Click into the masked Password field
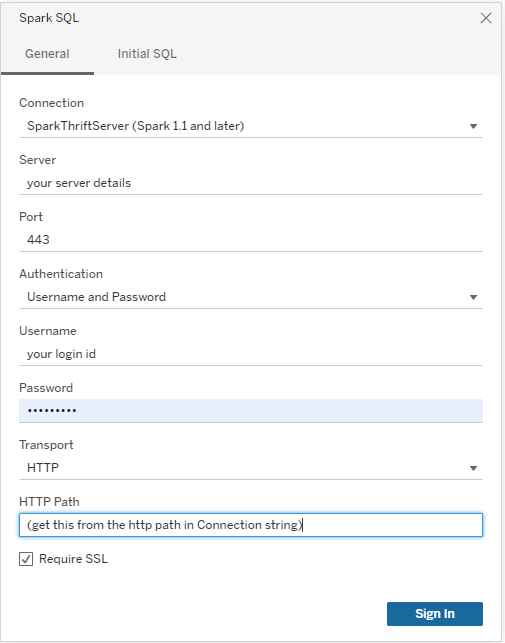This screenshot has width=505, height=643. (251, 410)
